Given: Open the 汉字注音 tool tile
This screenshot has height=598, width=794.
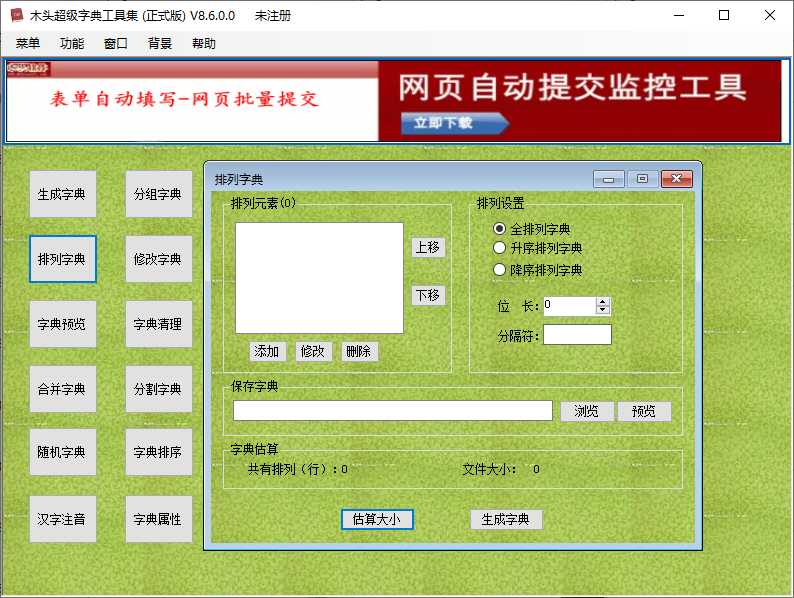Looking at the screenshot, I should click(63, 519).
